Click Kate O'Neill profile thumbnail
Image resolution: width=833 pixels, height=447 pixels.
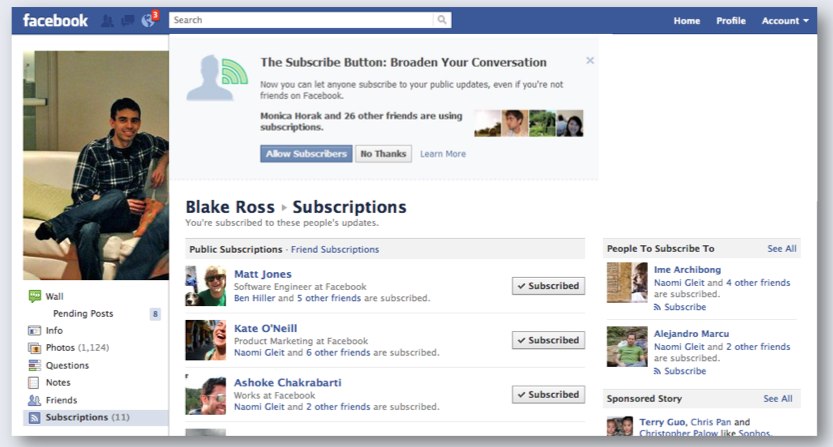pyautogui.click(x=206, y=340)
